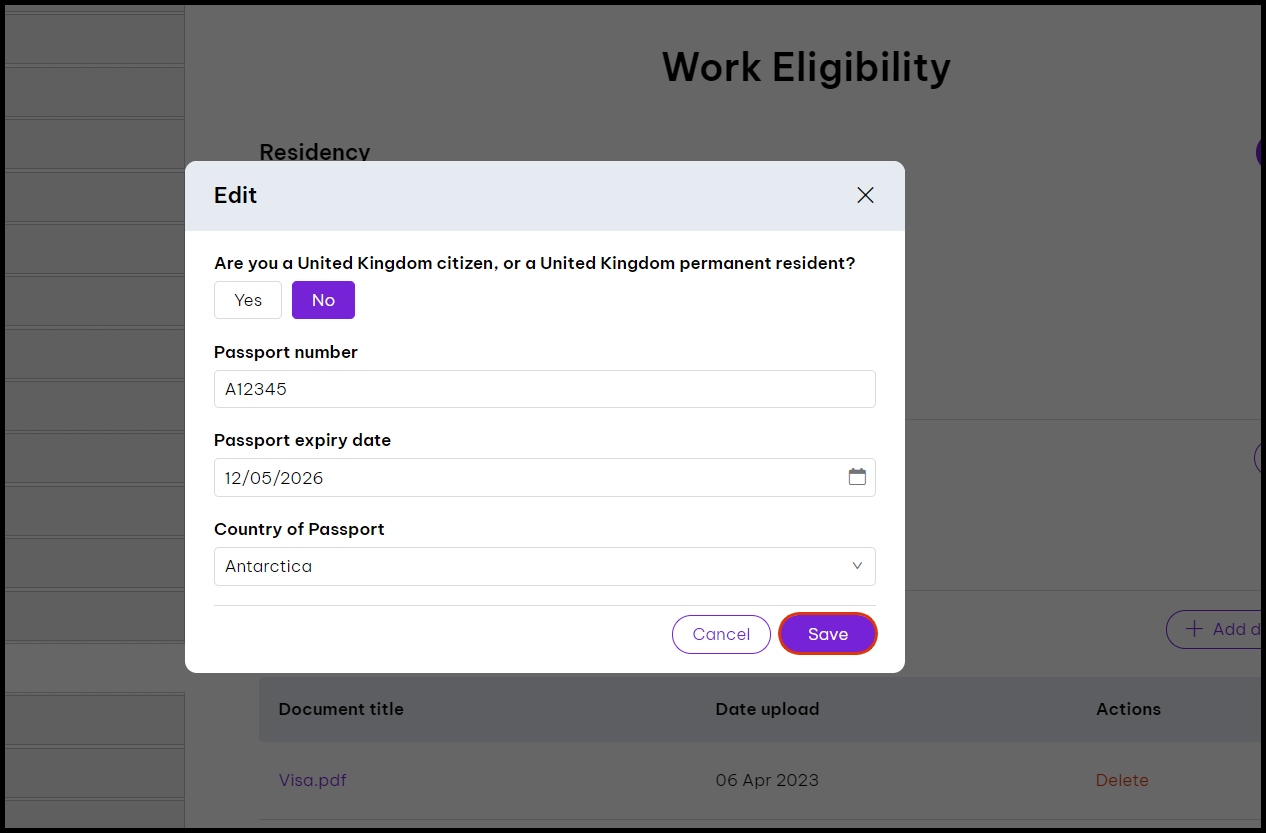Viewport: 1266px width, 833px height.
Task: Click the Document title column header
Action: (341, 709)
